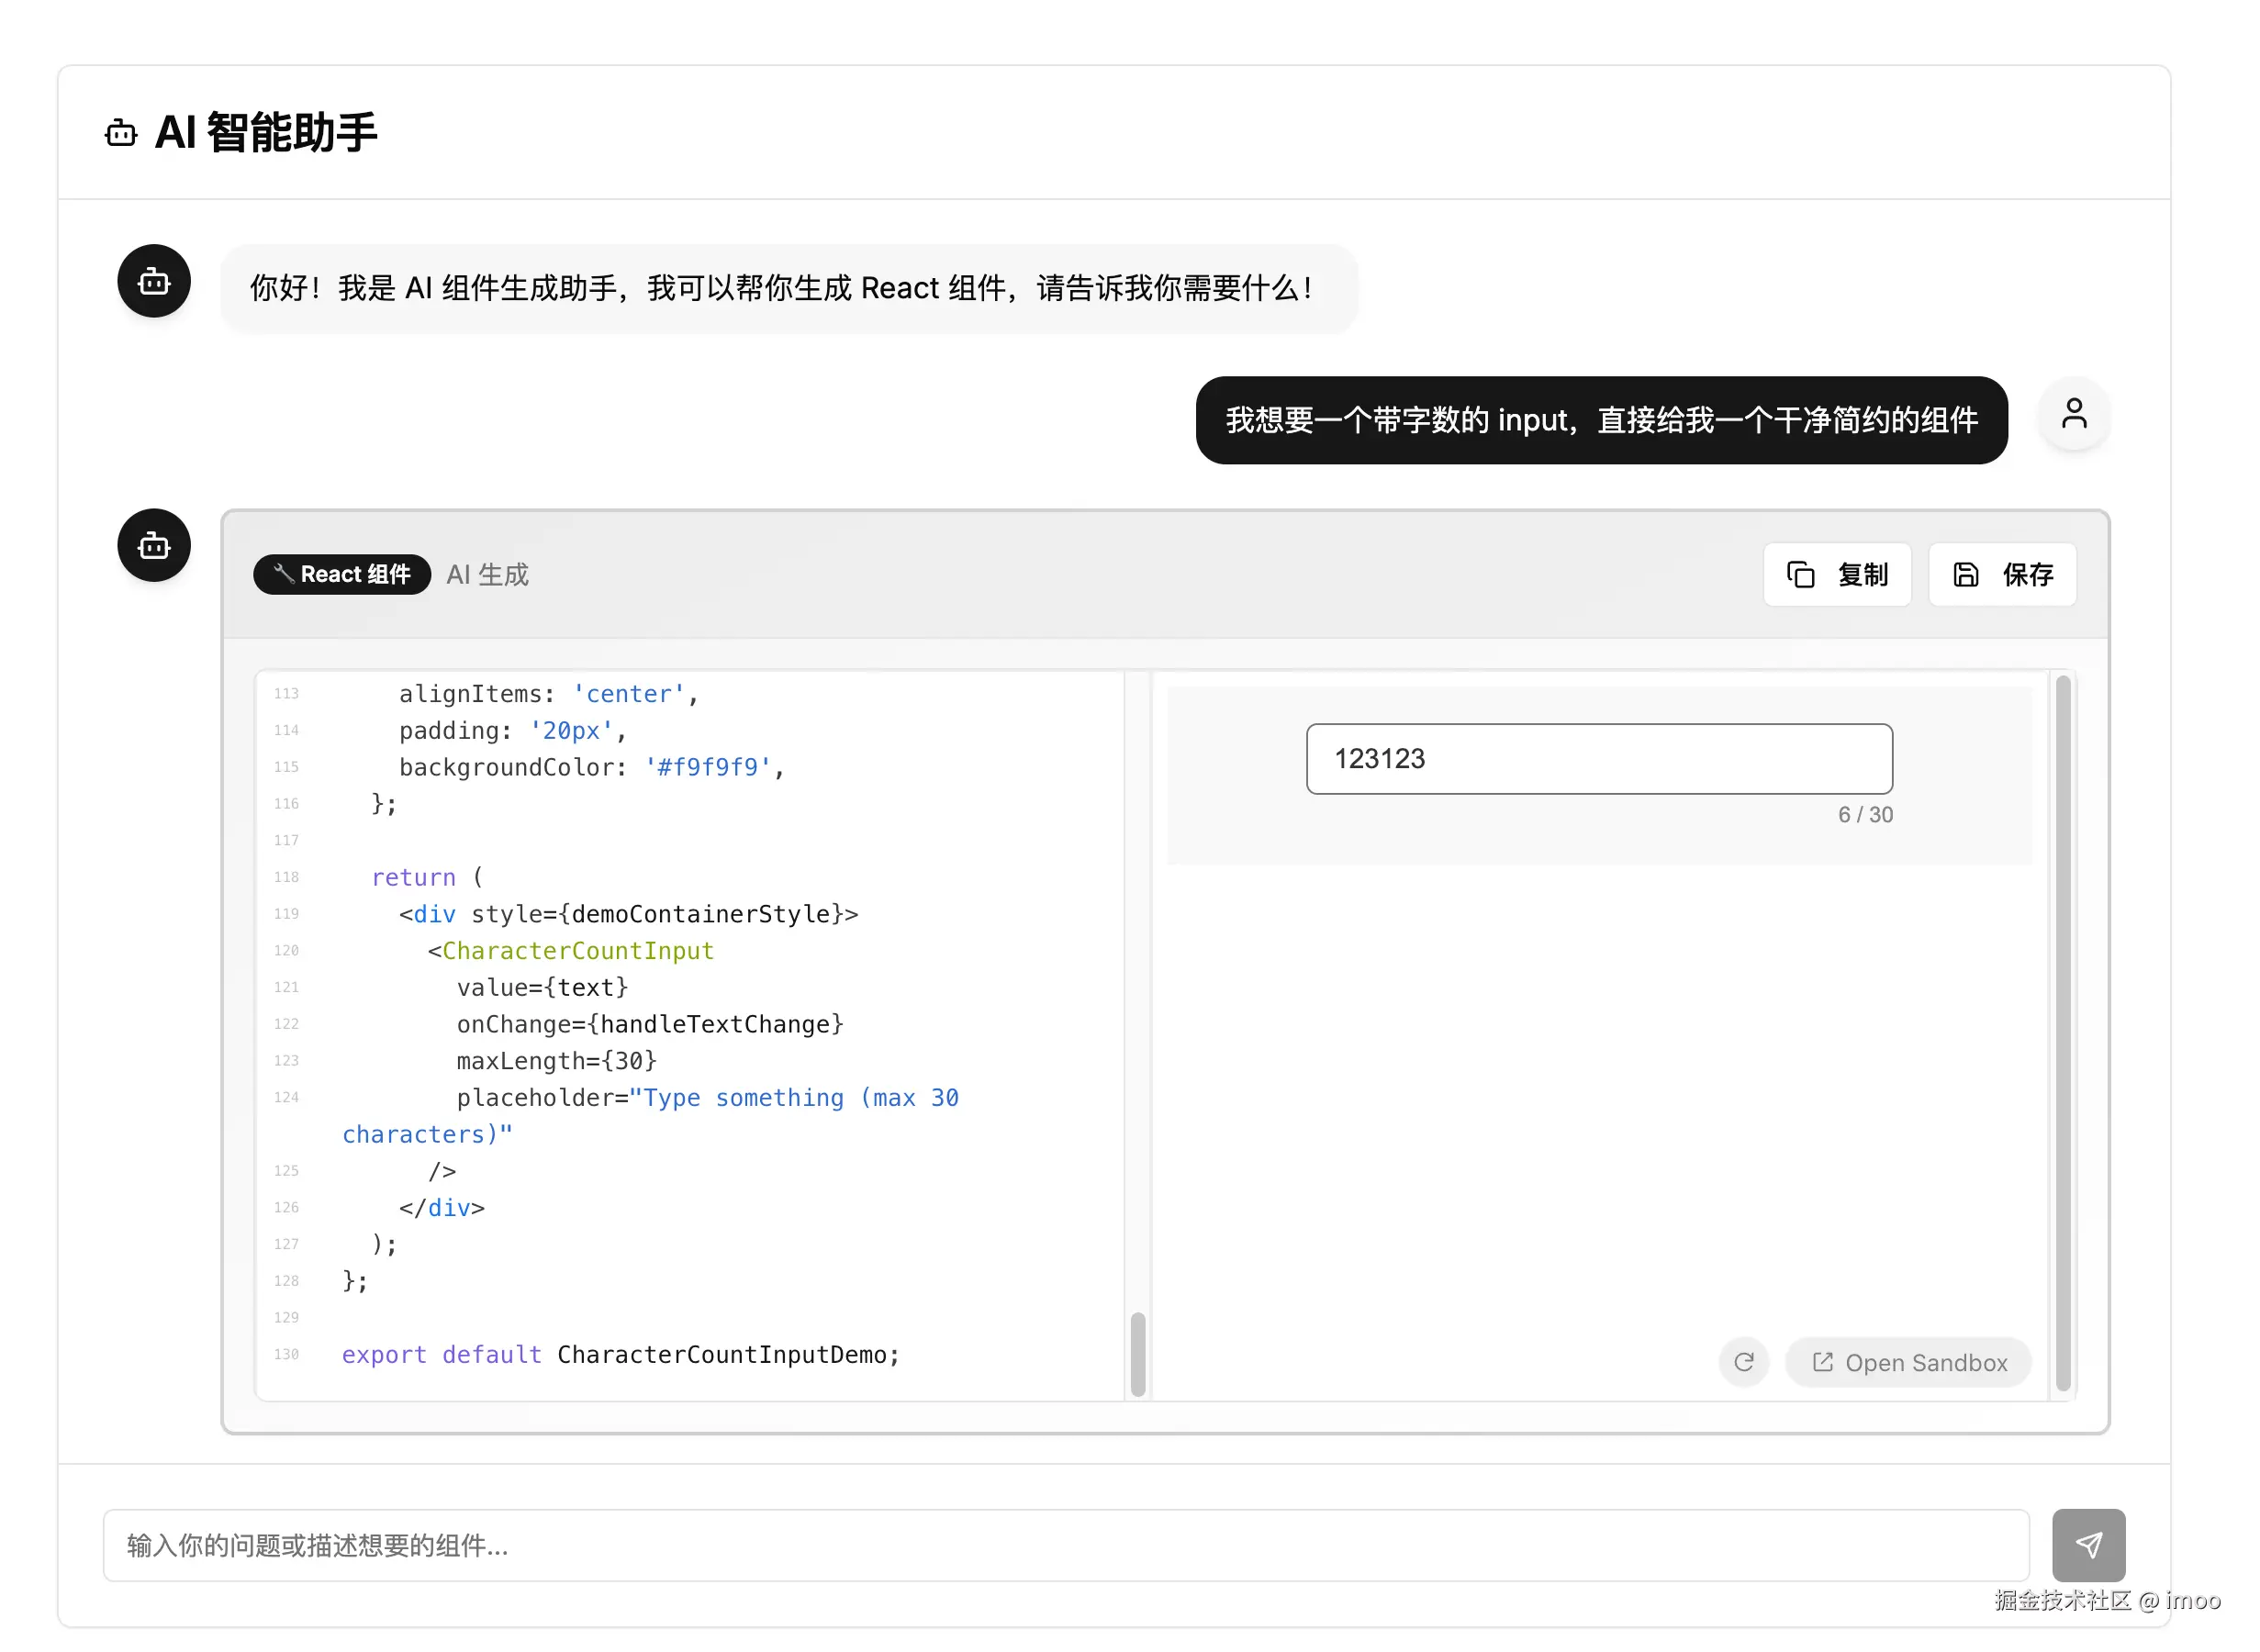Click the bot avatar next to code card
2260x1652 pixels.
coord(154,546)
